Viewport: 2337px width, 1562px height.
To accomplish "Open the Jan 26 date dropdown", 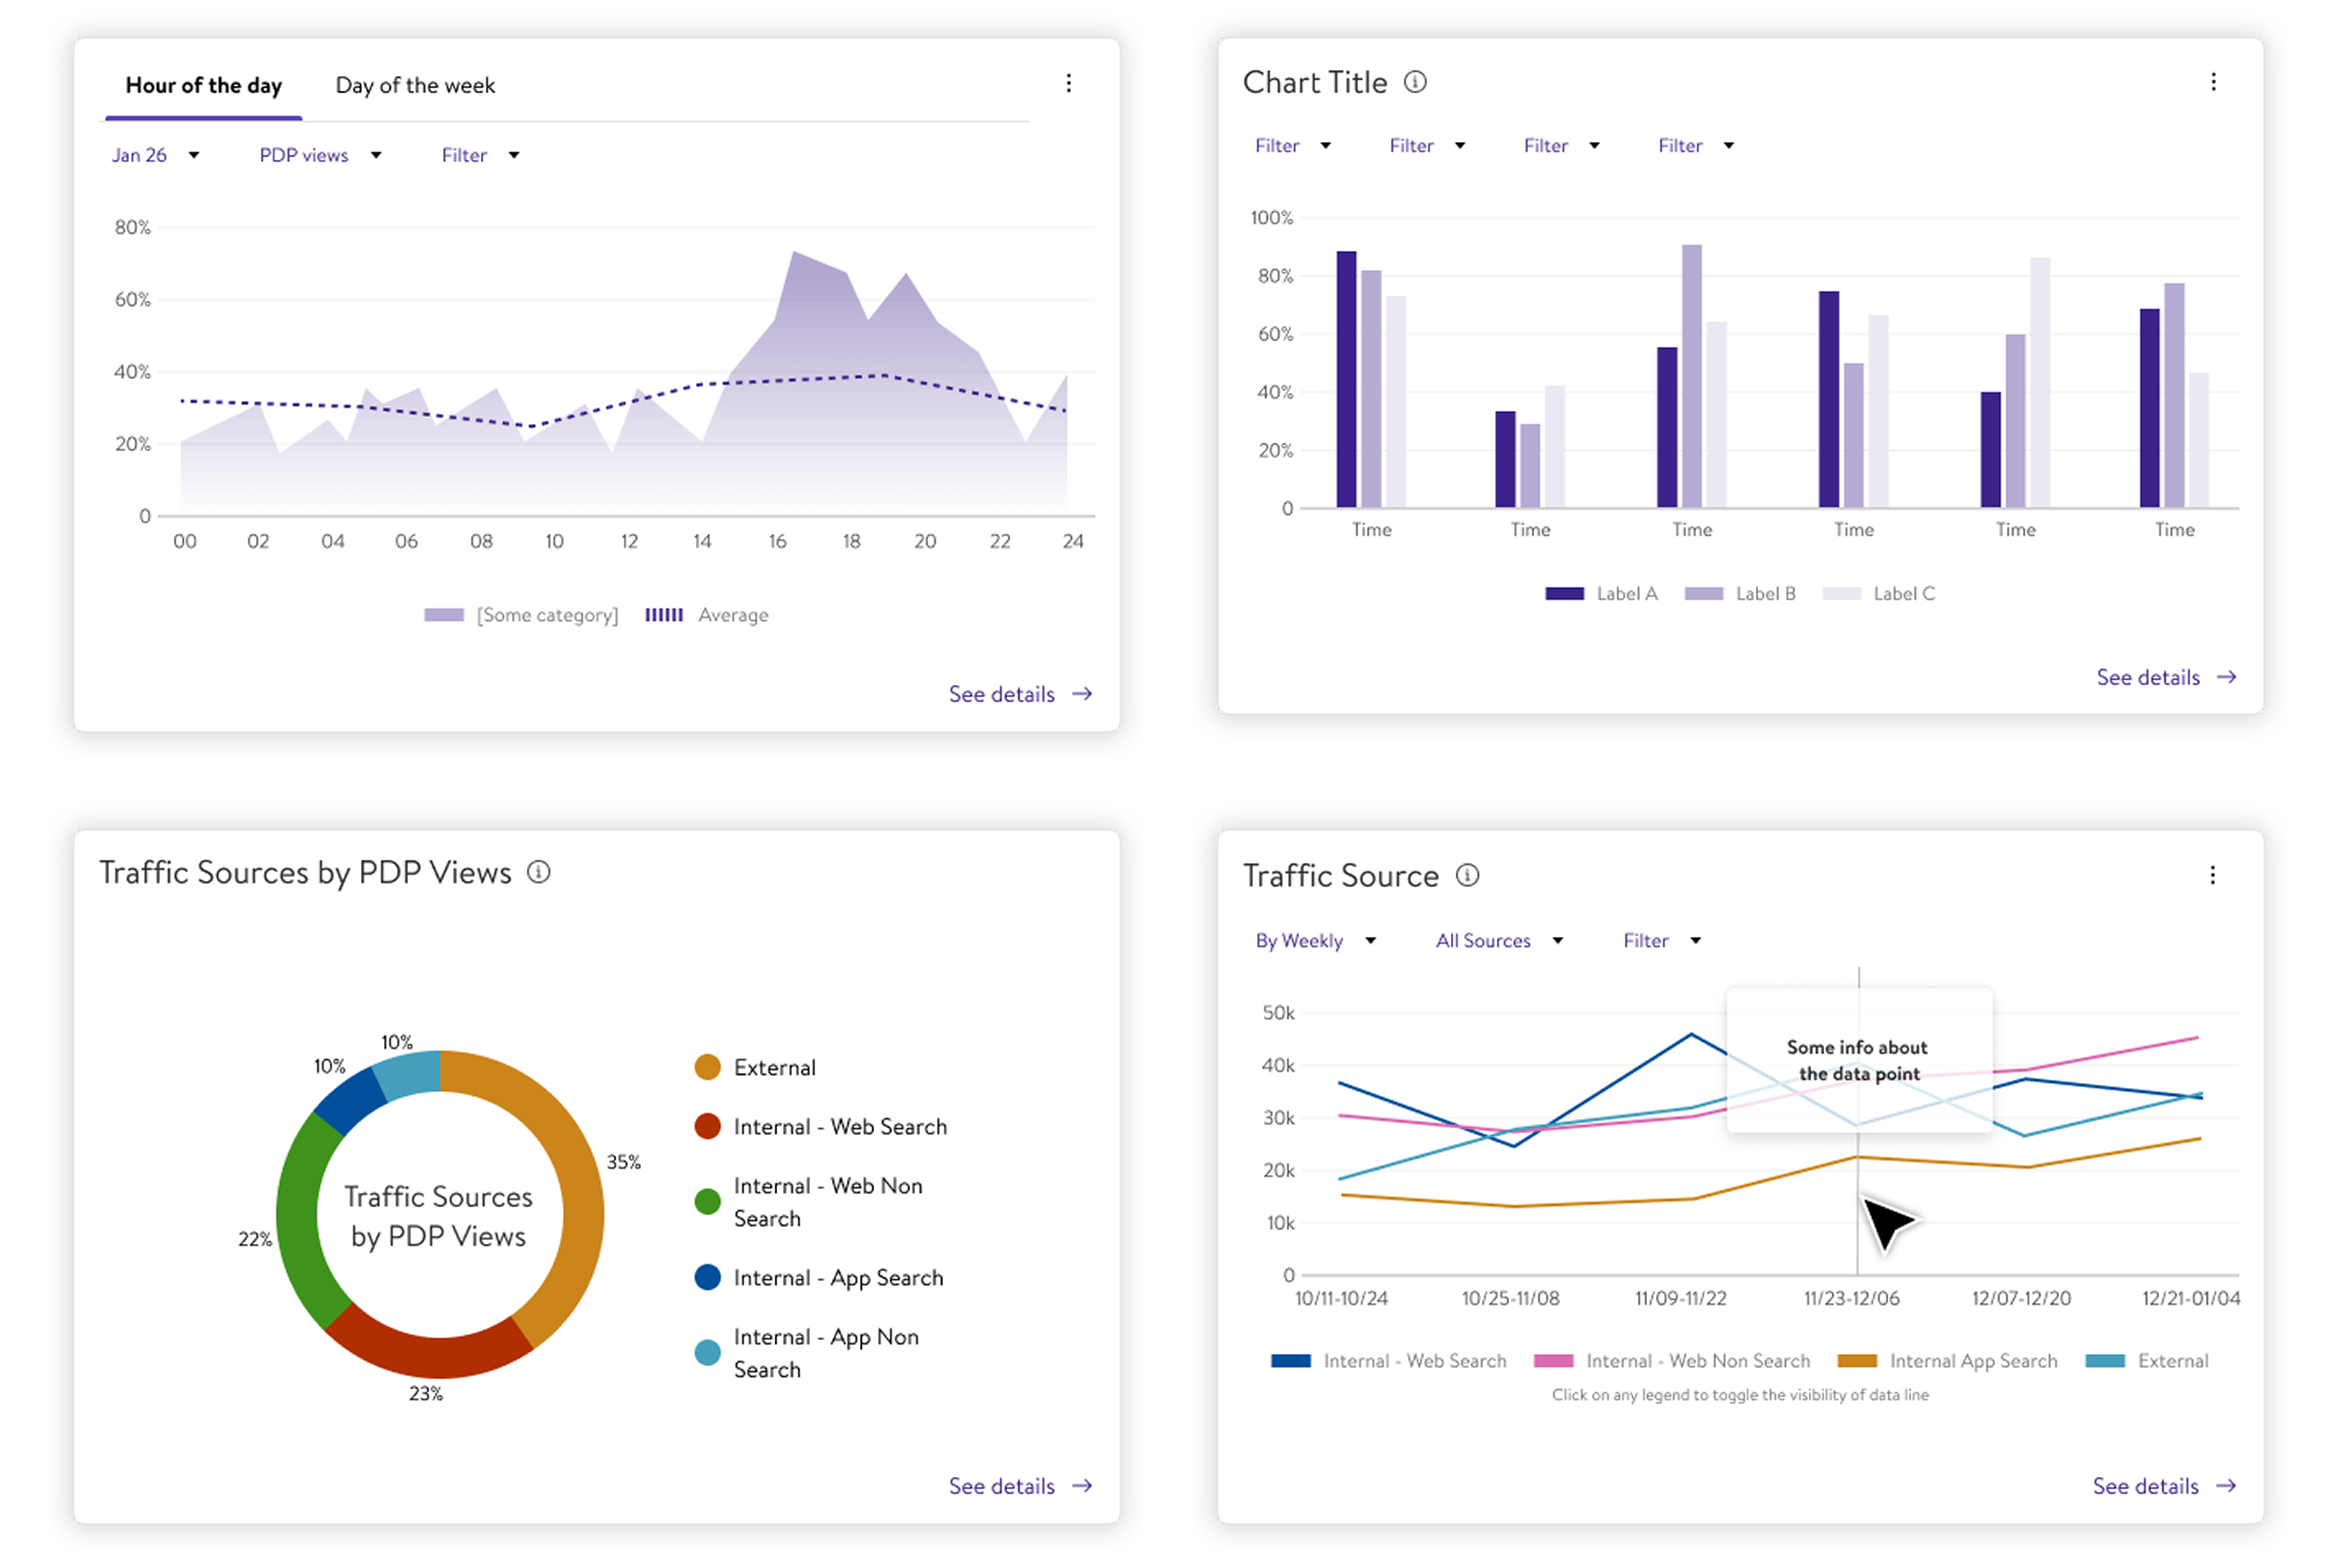I will coord(155,155).
